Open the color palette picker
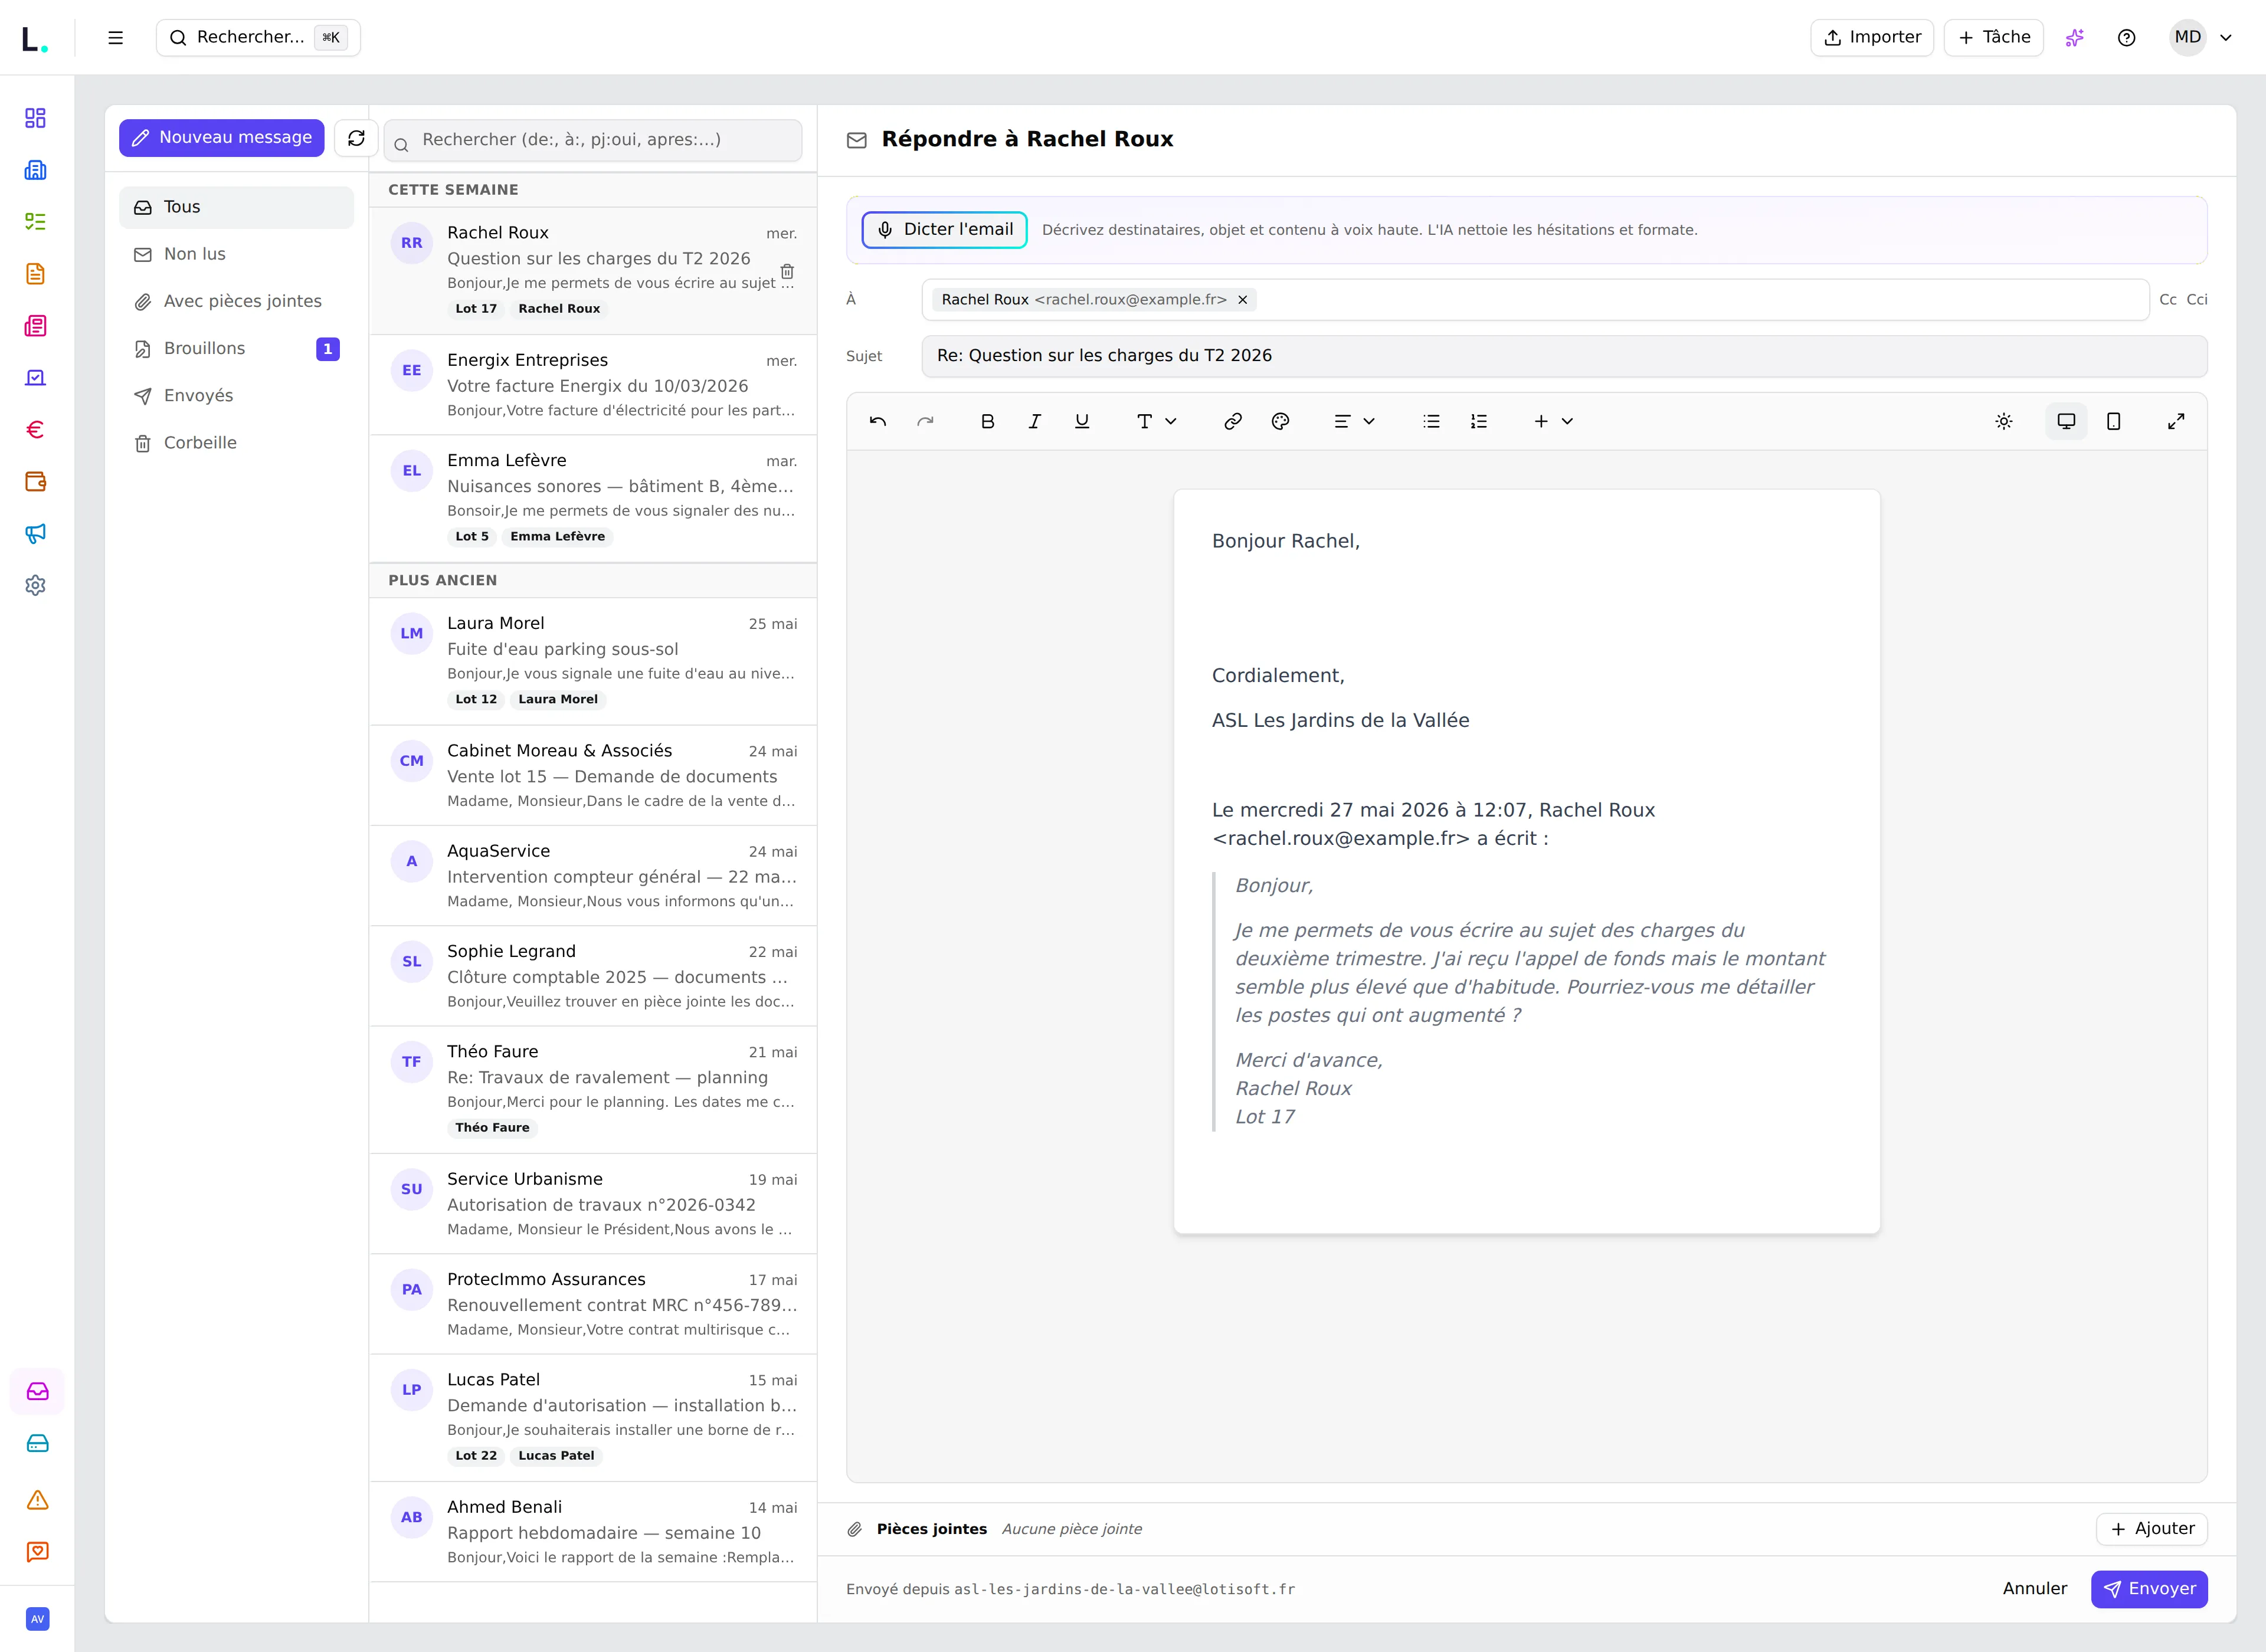Image resolution: width=2266 pixels, height=1652 pixels. point(1280,421)
